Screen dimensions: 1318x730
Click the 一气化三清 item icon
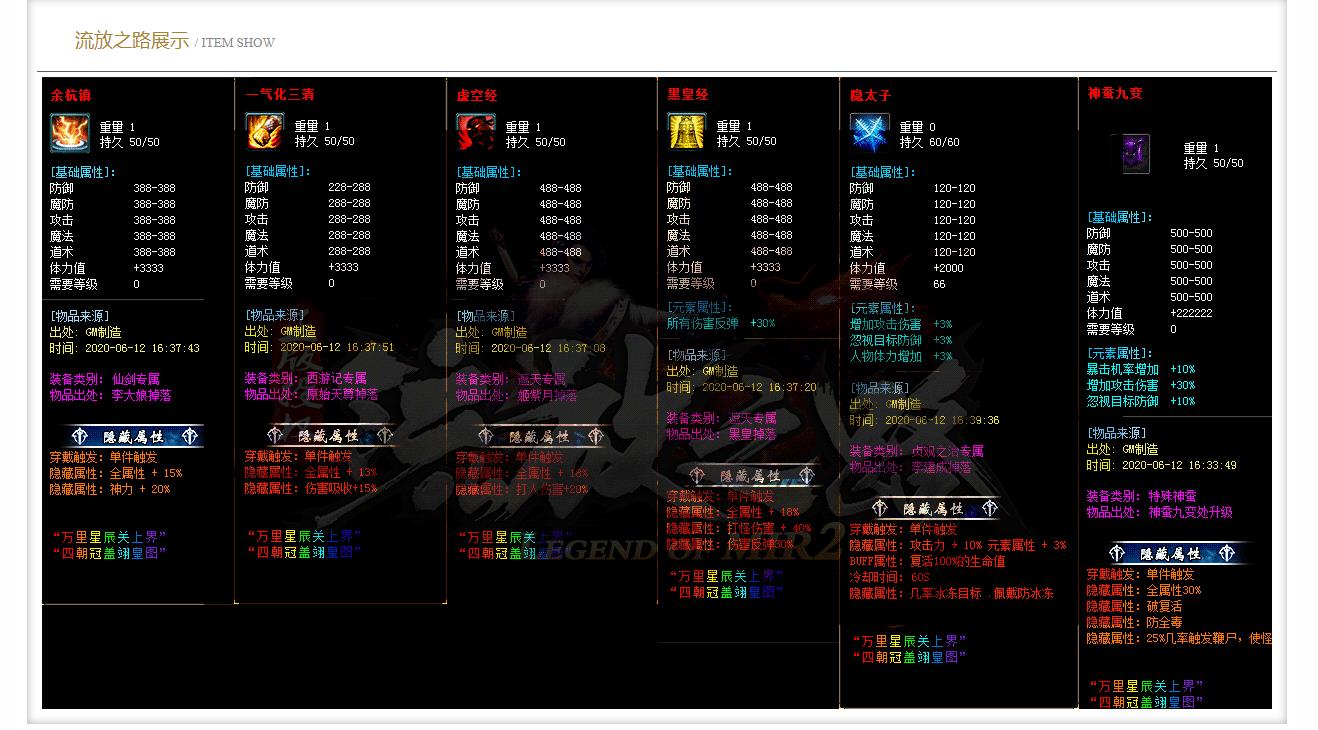point(262,131)
